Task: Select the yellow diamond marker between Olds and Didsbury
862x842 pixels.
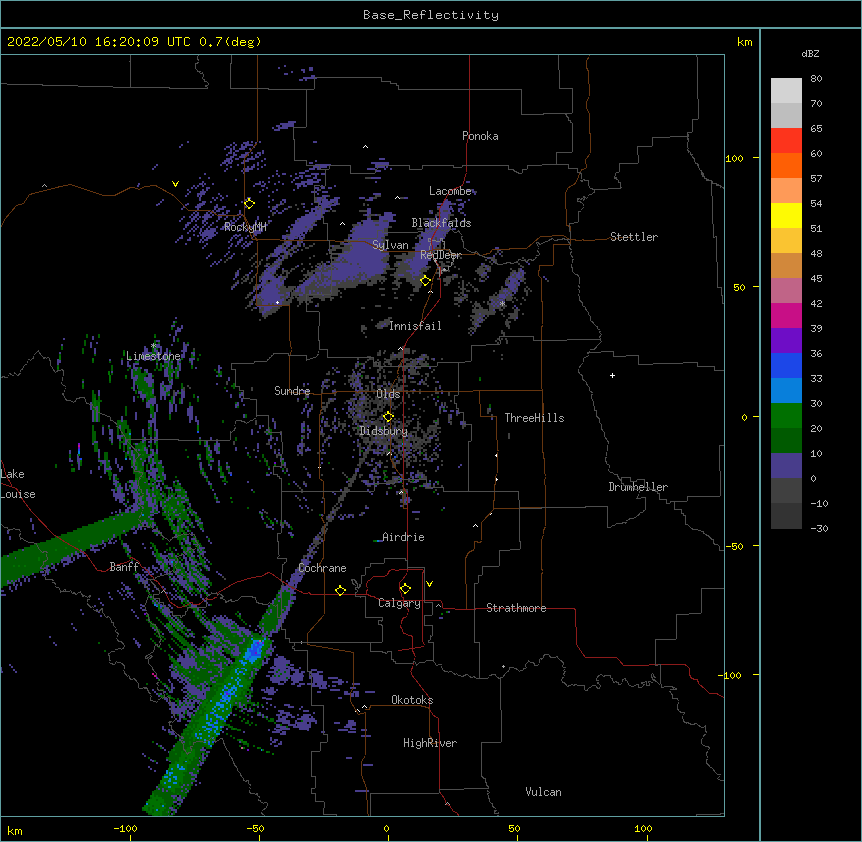Action: (x=388, y=417)
